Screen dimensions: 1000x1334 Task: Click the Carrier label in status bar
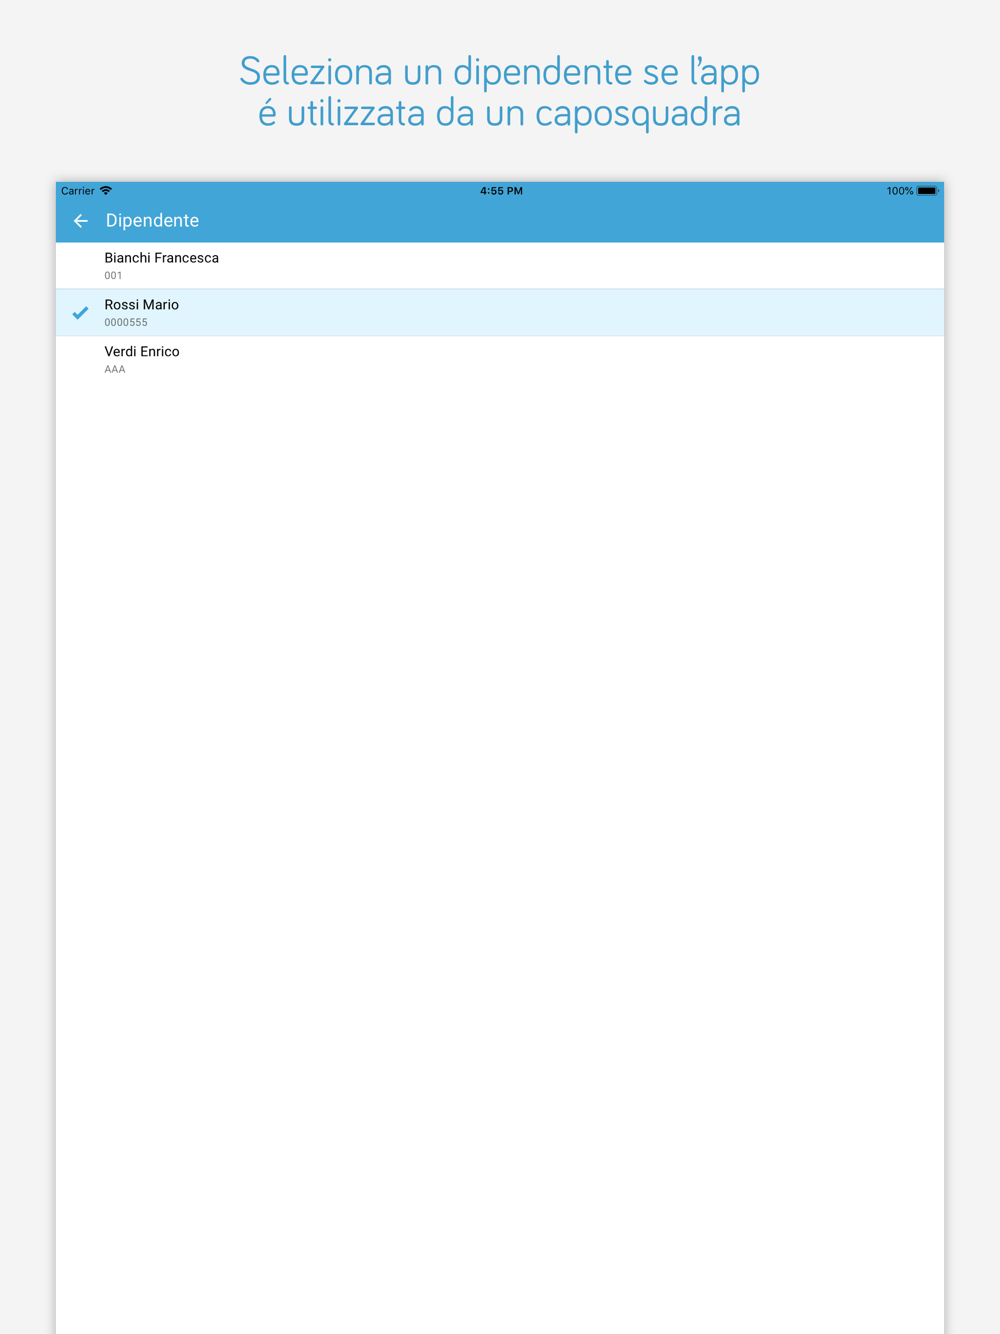(x=78, y=191)
